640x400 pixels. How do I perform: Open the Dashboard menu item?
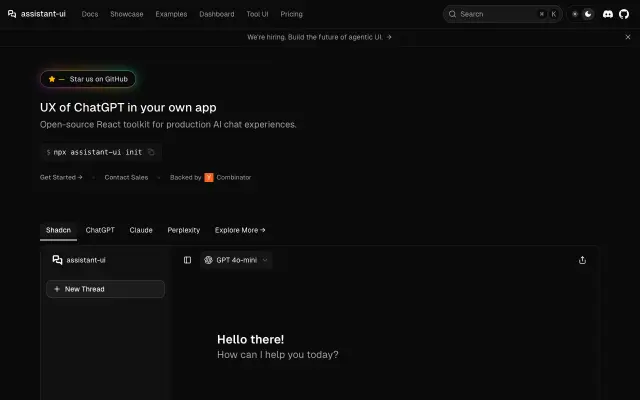217,14
